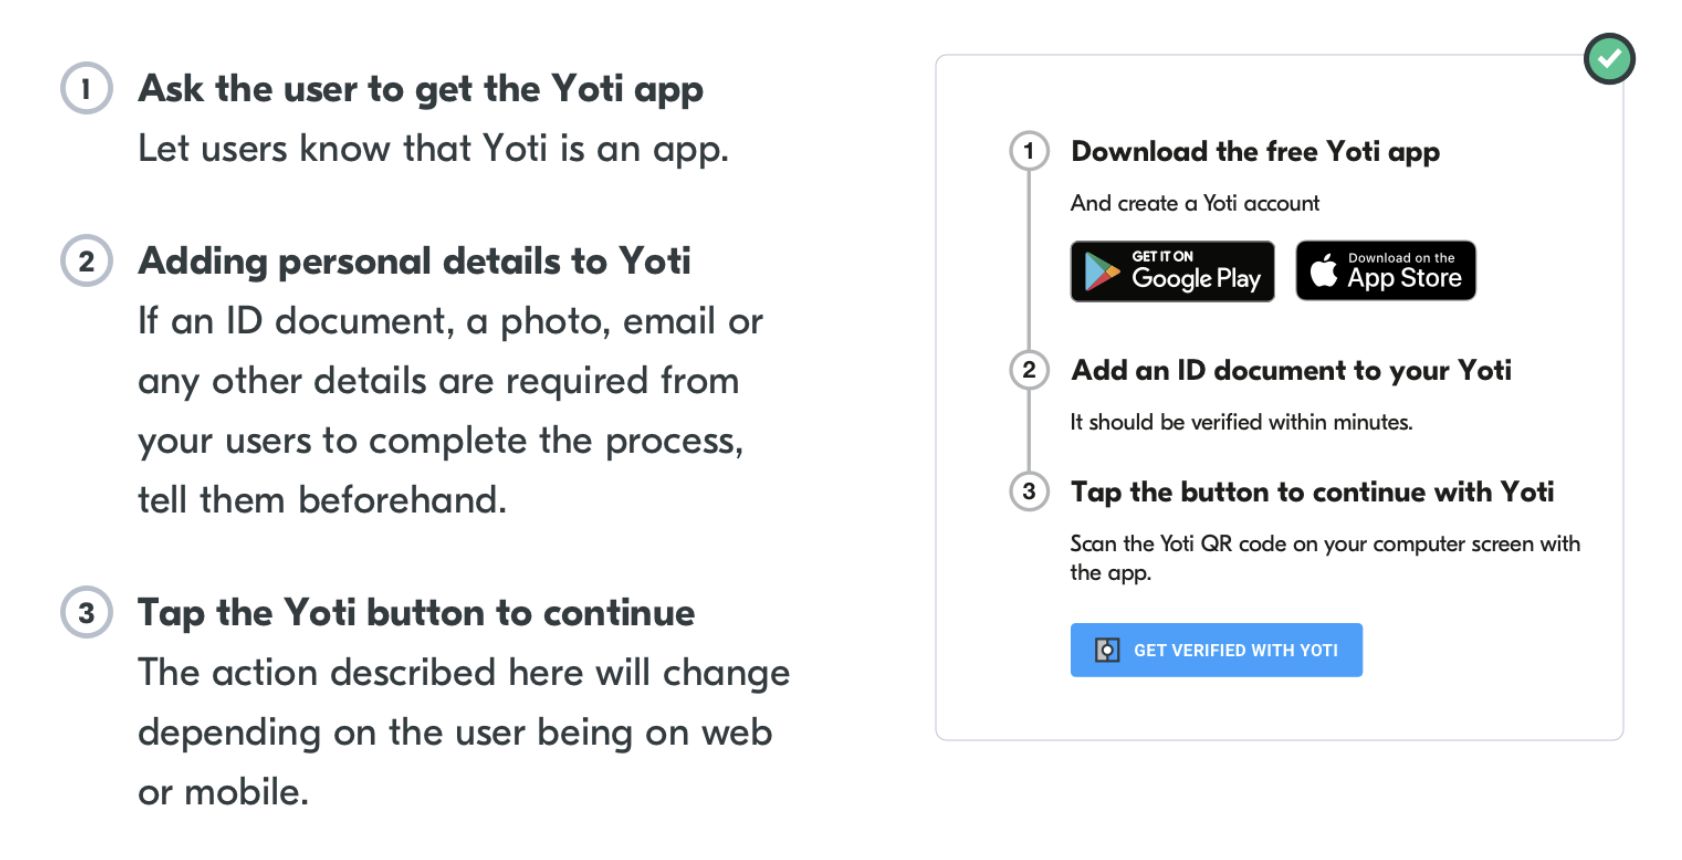Click the Get Verified with Yoti button
The width and height of the screenshot is (1682, 860).
(x=1216, y=650)
